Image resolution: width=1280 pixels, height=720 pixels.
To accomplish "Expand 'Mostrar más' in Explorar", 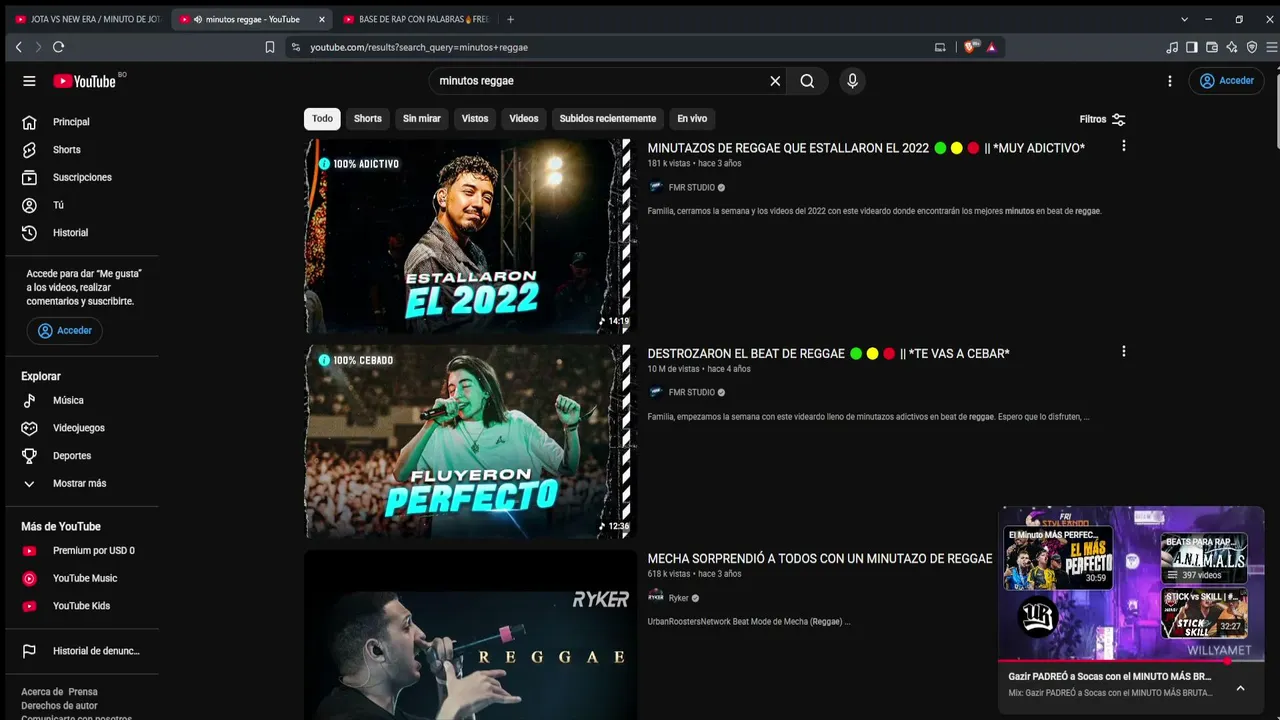I will [x=84, y=484].
